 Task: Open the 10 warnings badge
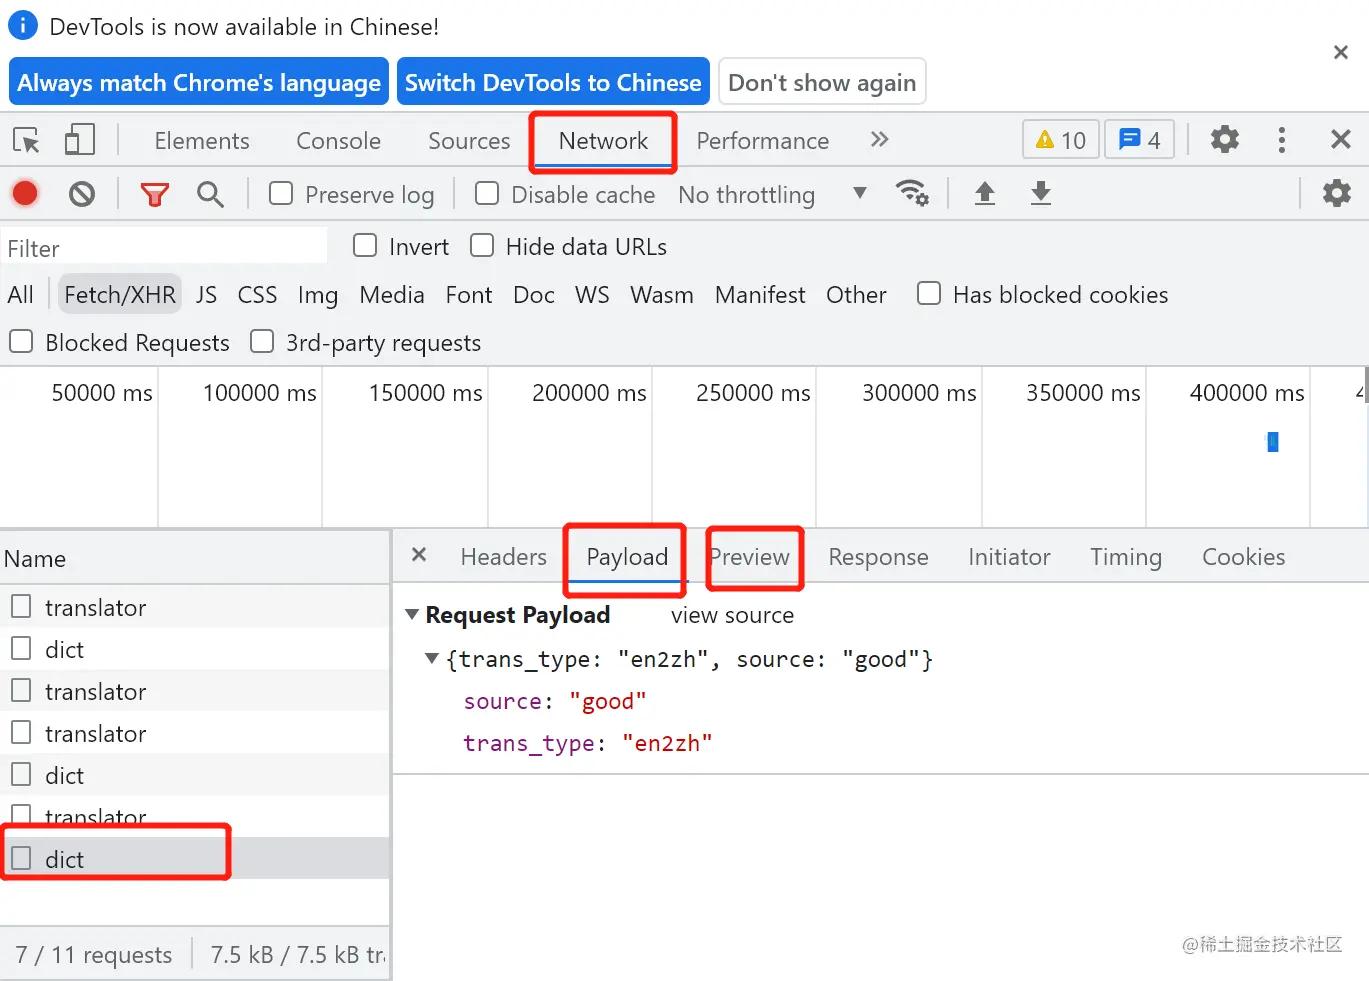click(x=1061, y=140)
